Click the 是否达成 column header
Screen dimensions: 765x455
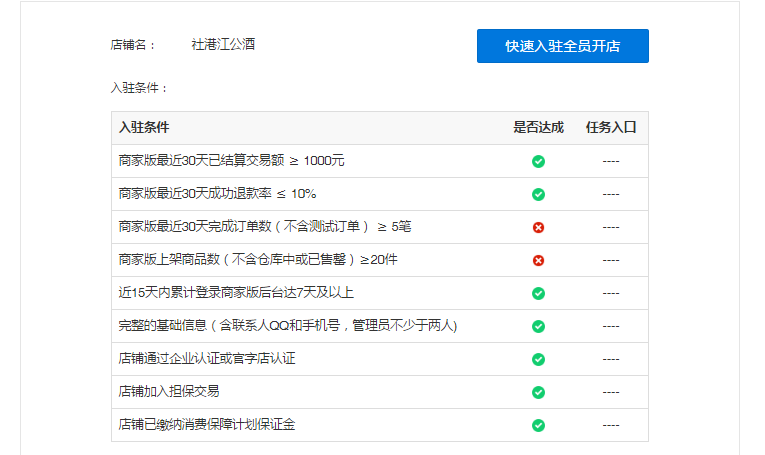point(538,128)
